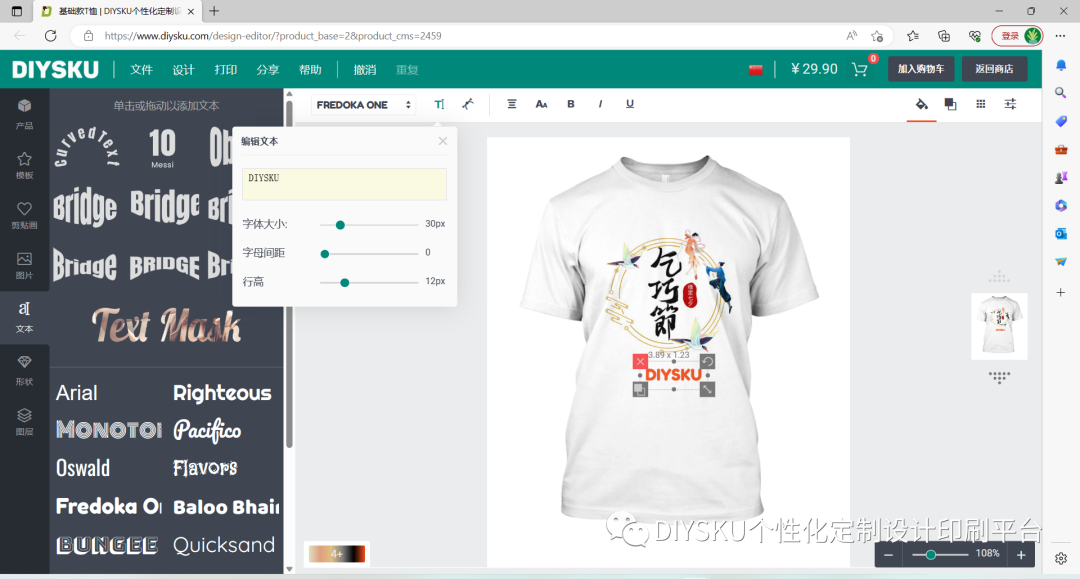Refresh the browser page
Viewport: 1080px width, 579px height.
[x=50, y=36]
